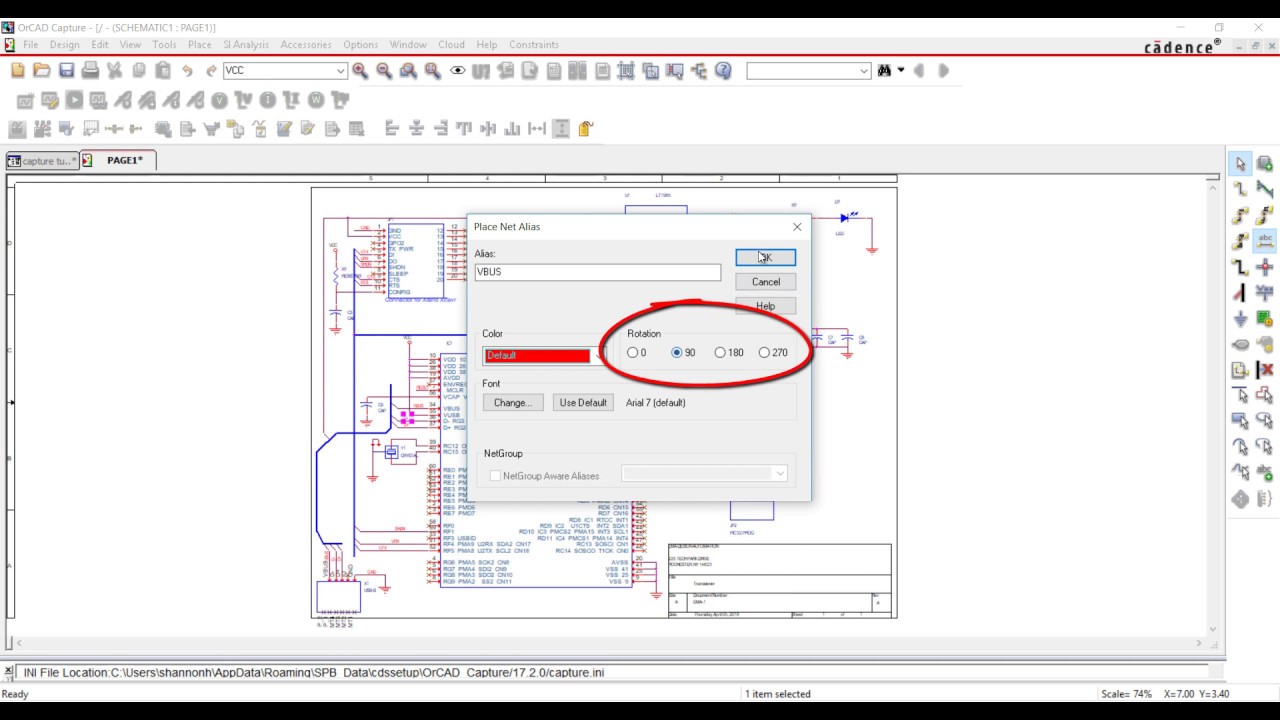Redo with the toolbar arrow
This screenshot has height=720, width=1280.
[x=211, y=71]
